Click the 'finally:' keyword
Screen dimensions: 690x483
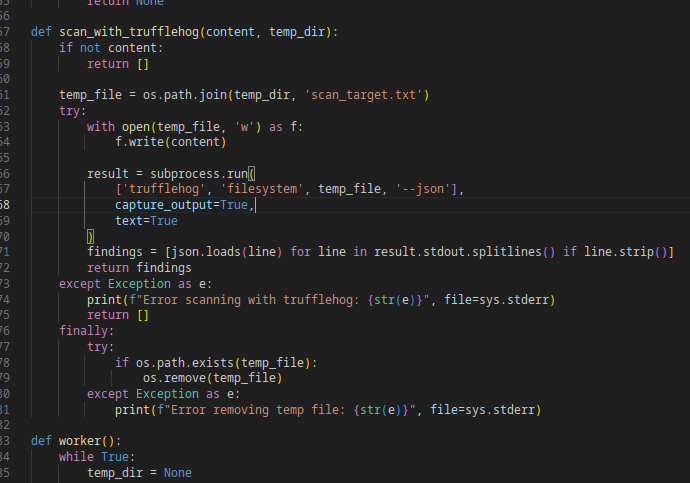(x=87, y=331)
